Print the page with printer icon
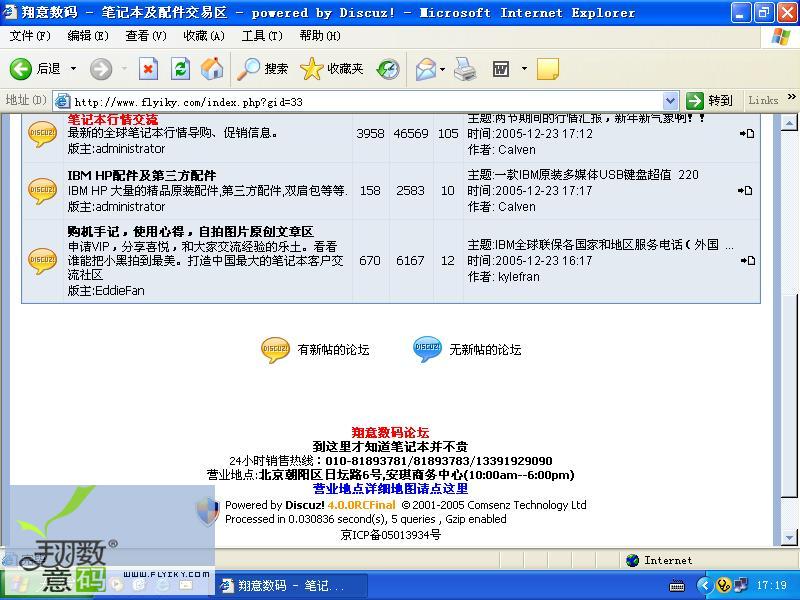The image size is (800, 600). [465, 69]
